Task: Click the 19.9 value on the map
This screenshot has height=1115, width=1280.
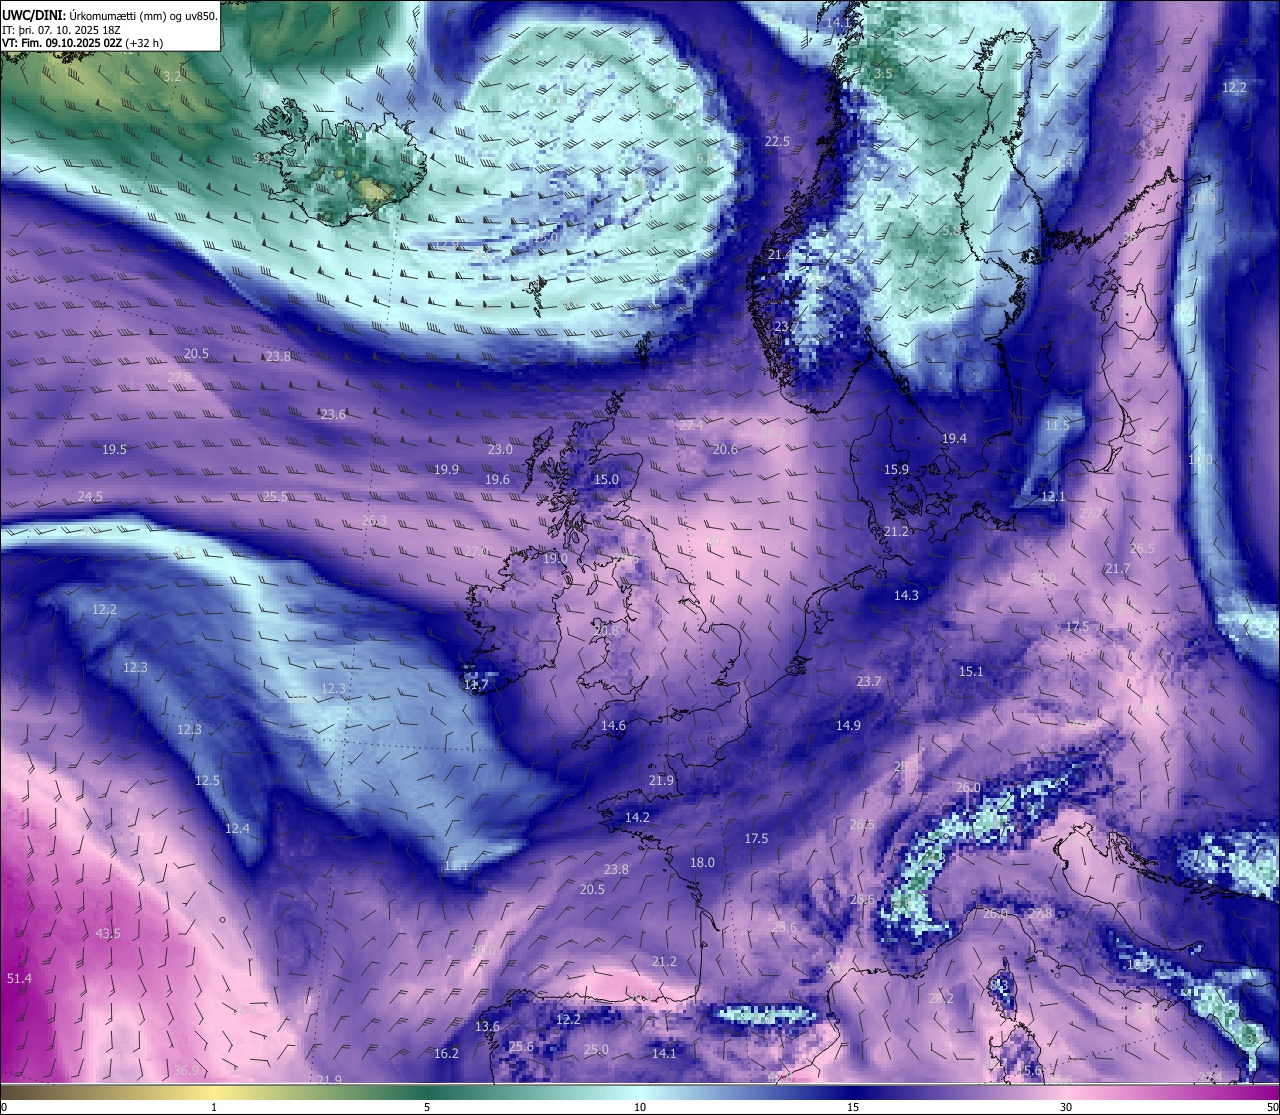Action: pyautogui.click(x=447, y=470)
